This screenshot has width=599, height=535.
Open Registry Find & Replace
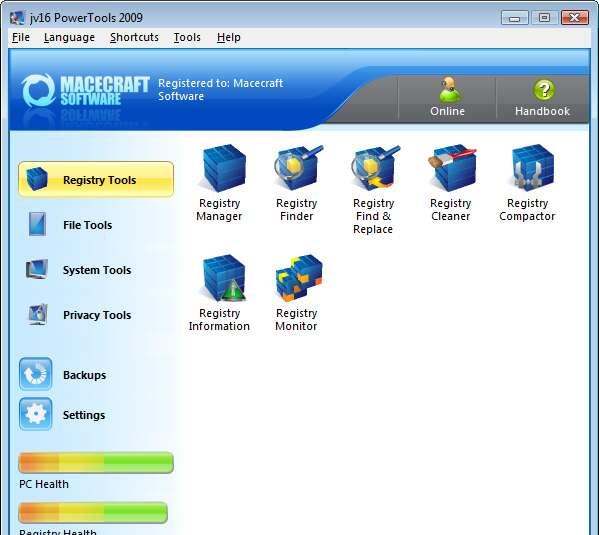(x=374, y=189)
